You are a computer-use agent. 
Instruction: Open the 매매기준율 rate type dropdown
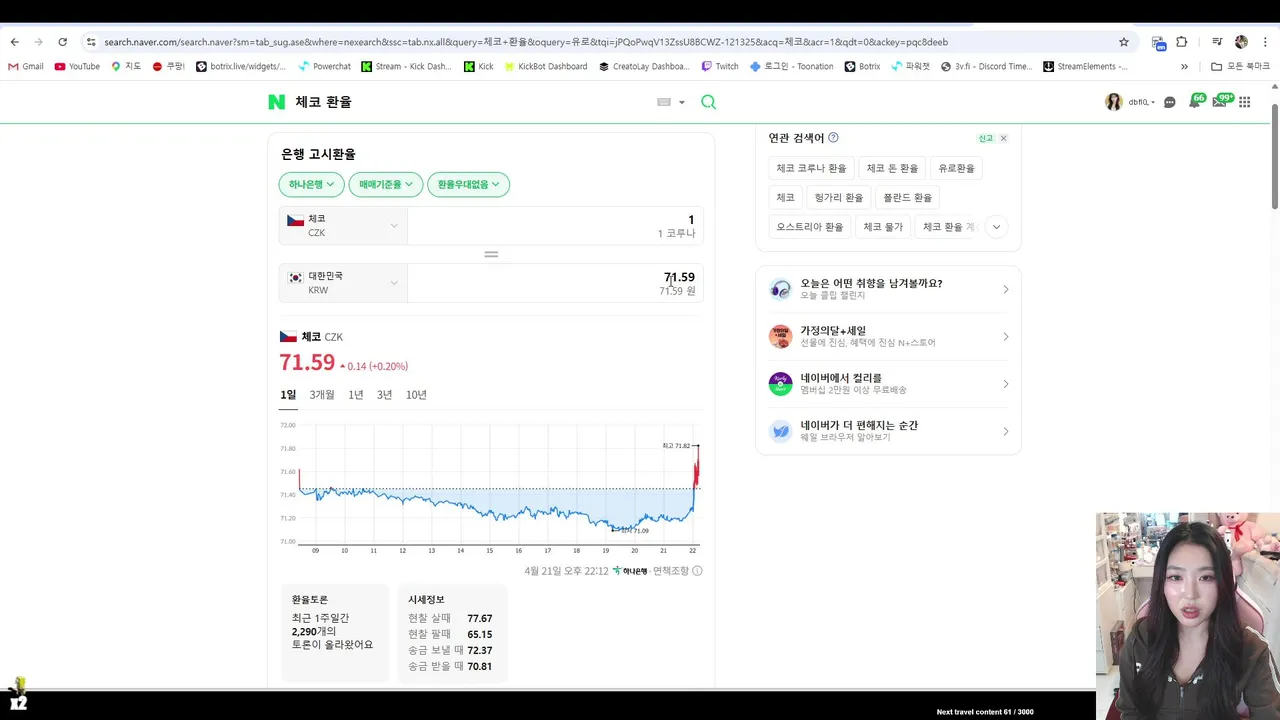point(386,184)
